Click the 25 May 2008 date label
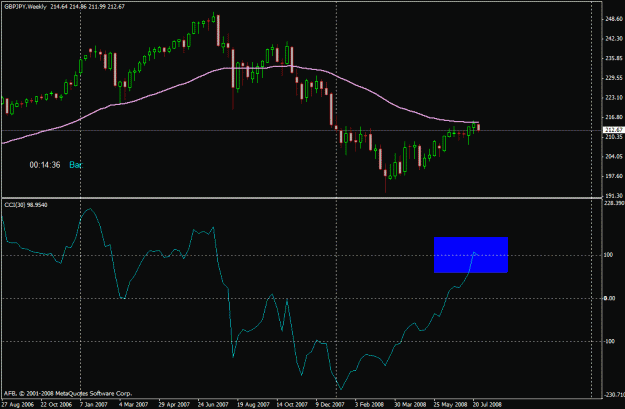Image resolution: width=625 pixels, height=409 pixels. [x=450, y=405]
